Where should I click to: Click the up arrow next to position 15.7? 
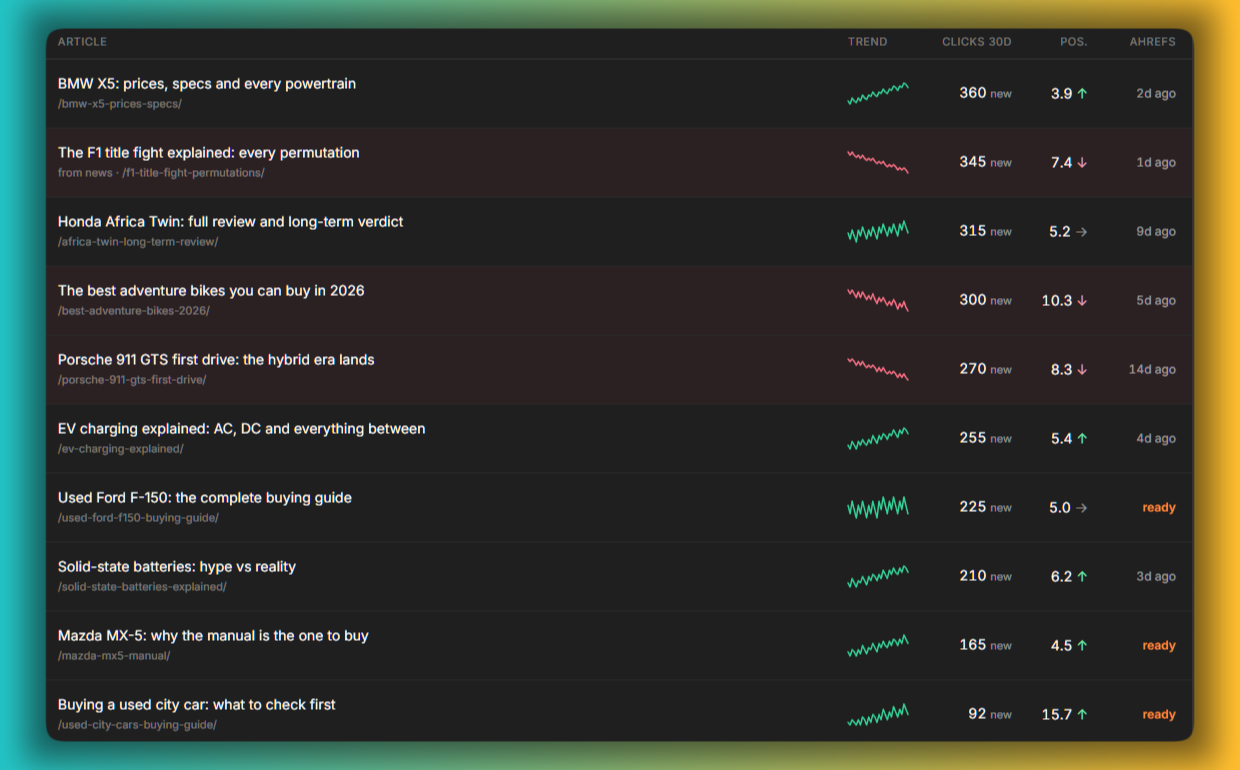click(x=1082, y=714)
